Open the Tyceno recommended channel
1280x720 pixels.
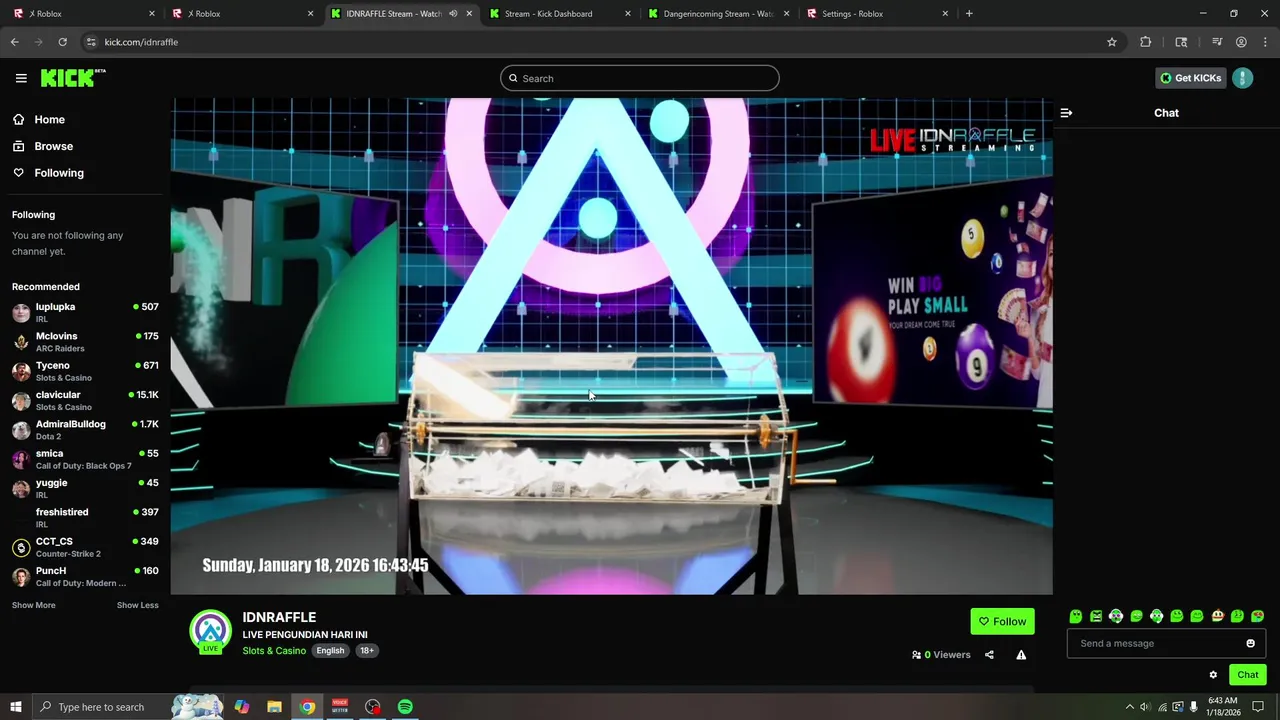pyautogui.click(x=85, y=371)
